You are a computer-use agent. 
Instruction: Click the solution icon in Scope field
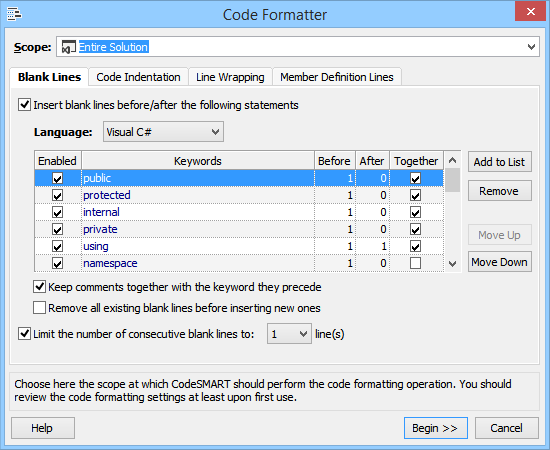tap(68, 47)
